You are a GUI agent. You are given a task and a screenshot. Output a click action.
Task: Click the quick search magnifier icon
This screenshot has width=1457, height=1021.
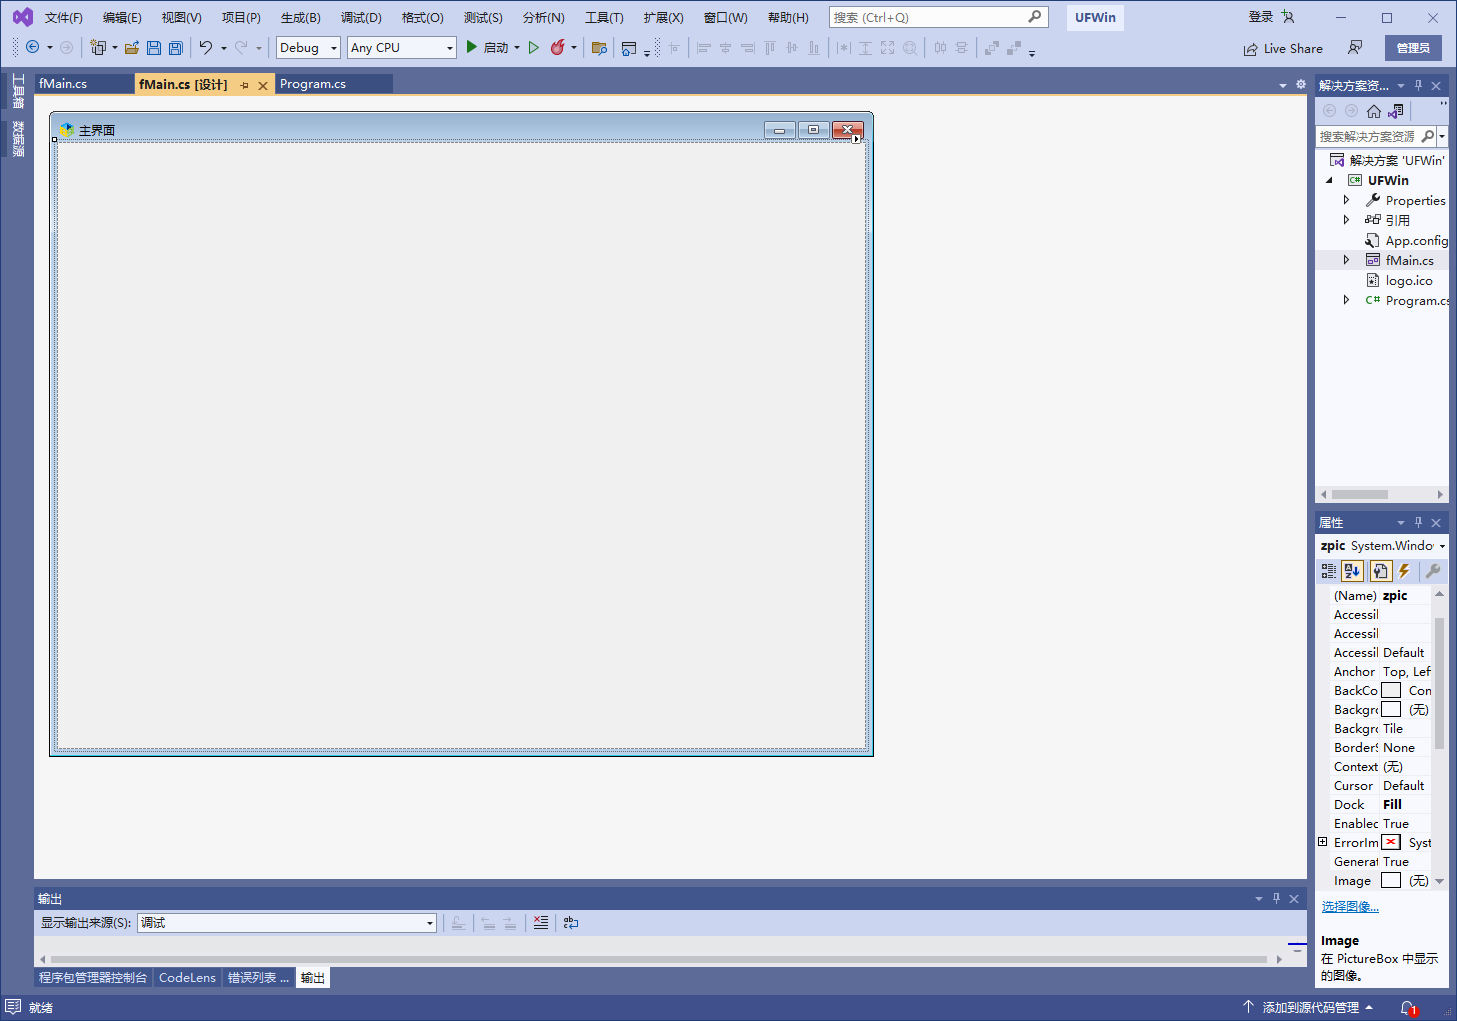pos(1035,17)
